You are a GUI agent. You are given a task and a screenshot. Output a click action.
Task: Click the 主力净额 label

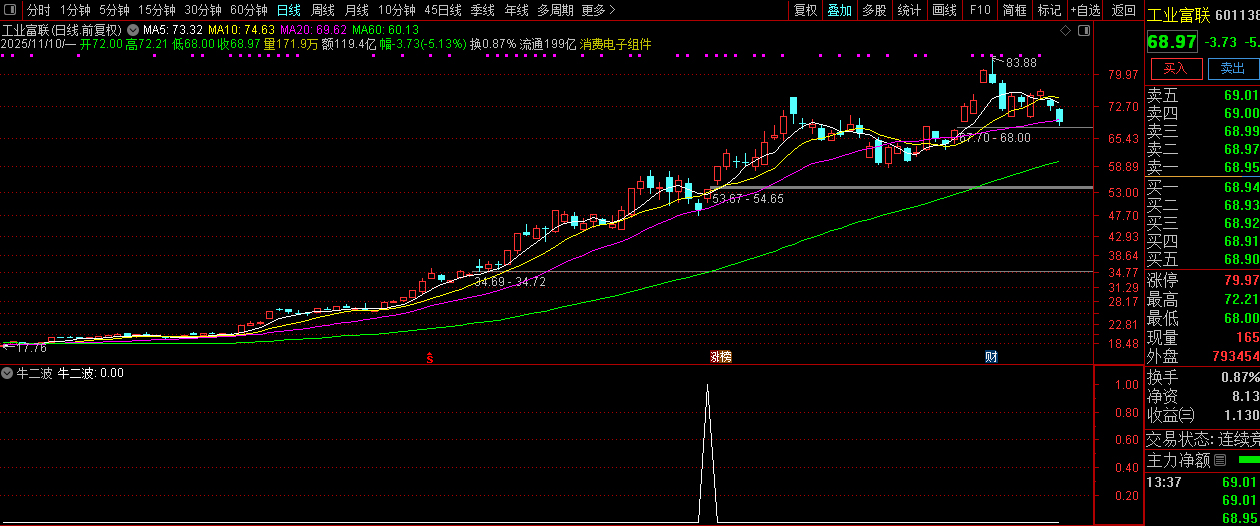point(1178,461)
